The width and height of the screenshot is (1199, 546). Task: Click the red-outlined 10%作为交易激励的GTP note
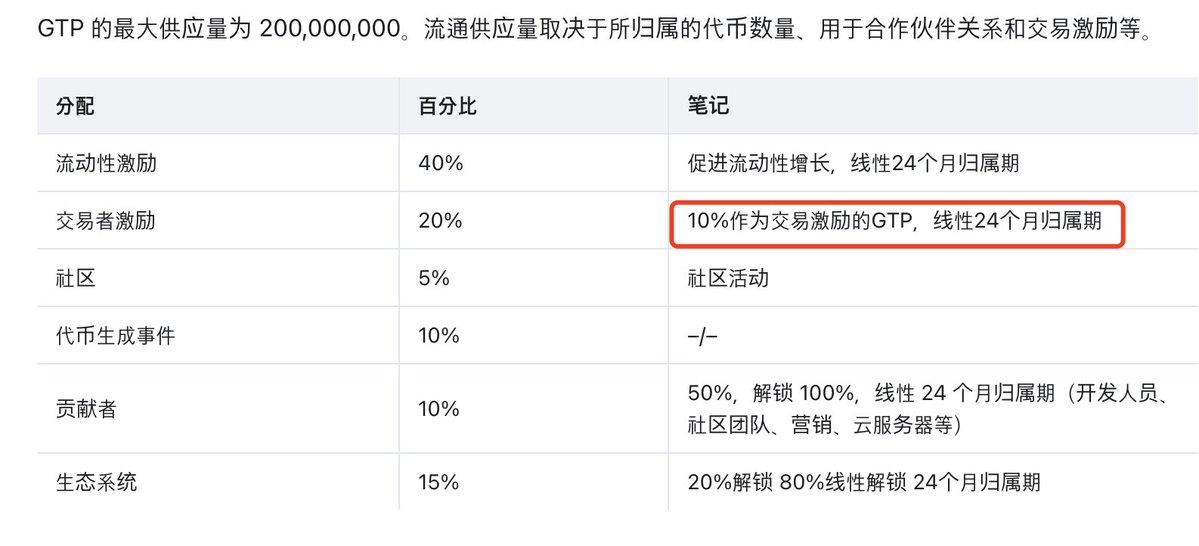tap(894, 221)
